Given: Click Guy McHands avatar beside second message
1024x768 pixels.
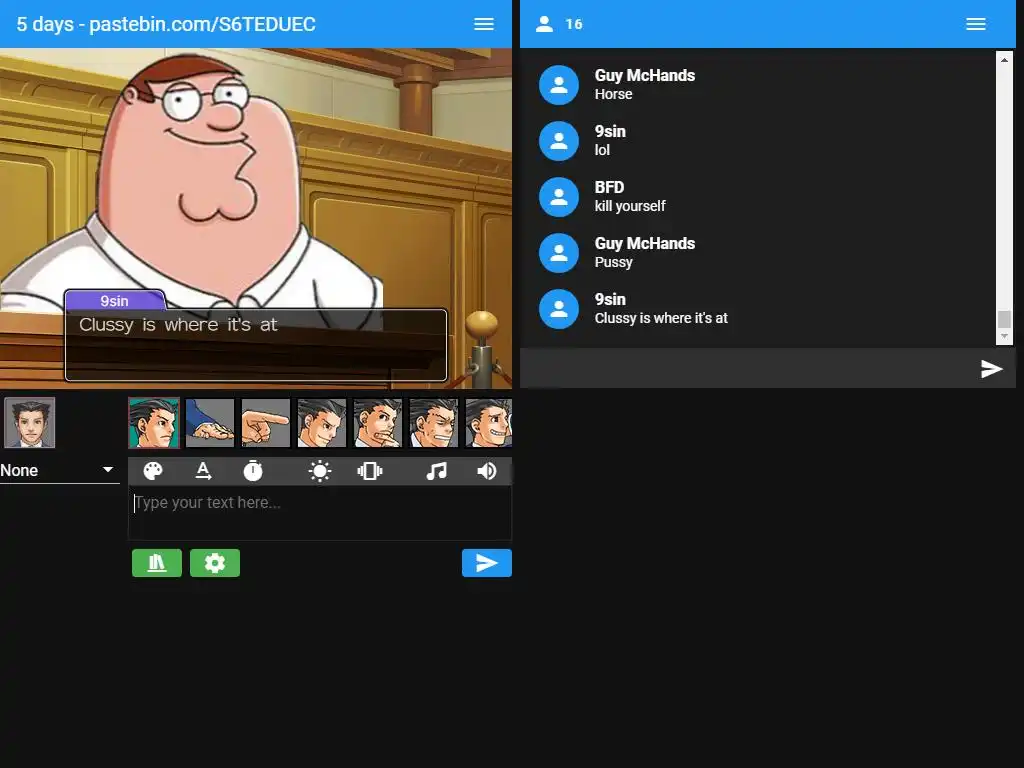Looking at the screenshot, I should coord(559,253).
